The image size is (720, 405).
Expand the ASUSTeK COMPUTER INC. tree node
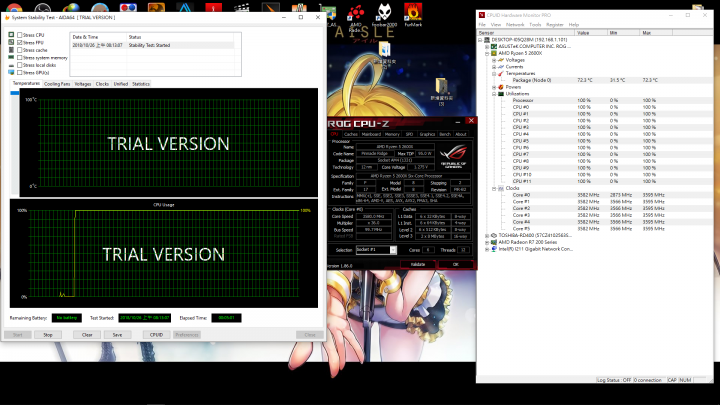[487, 46]
